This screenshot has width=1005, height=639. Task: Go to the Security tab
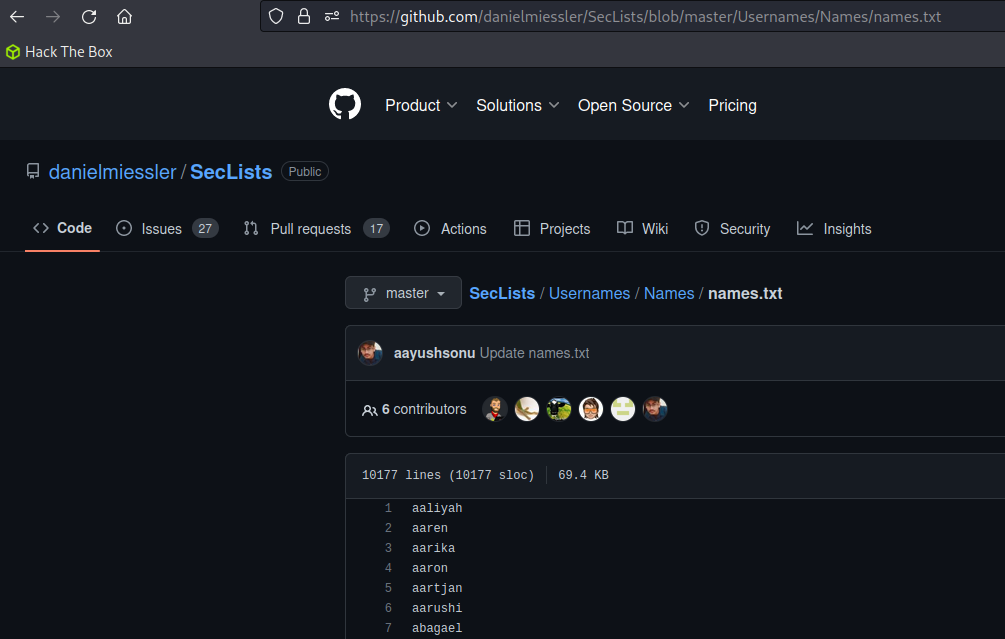[732, 229]
